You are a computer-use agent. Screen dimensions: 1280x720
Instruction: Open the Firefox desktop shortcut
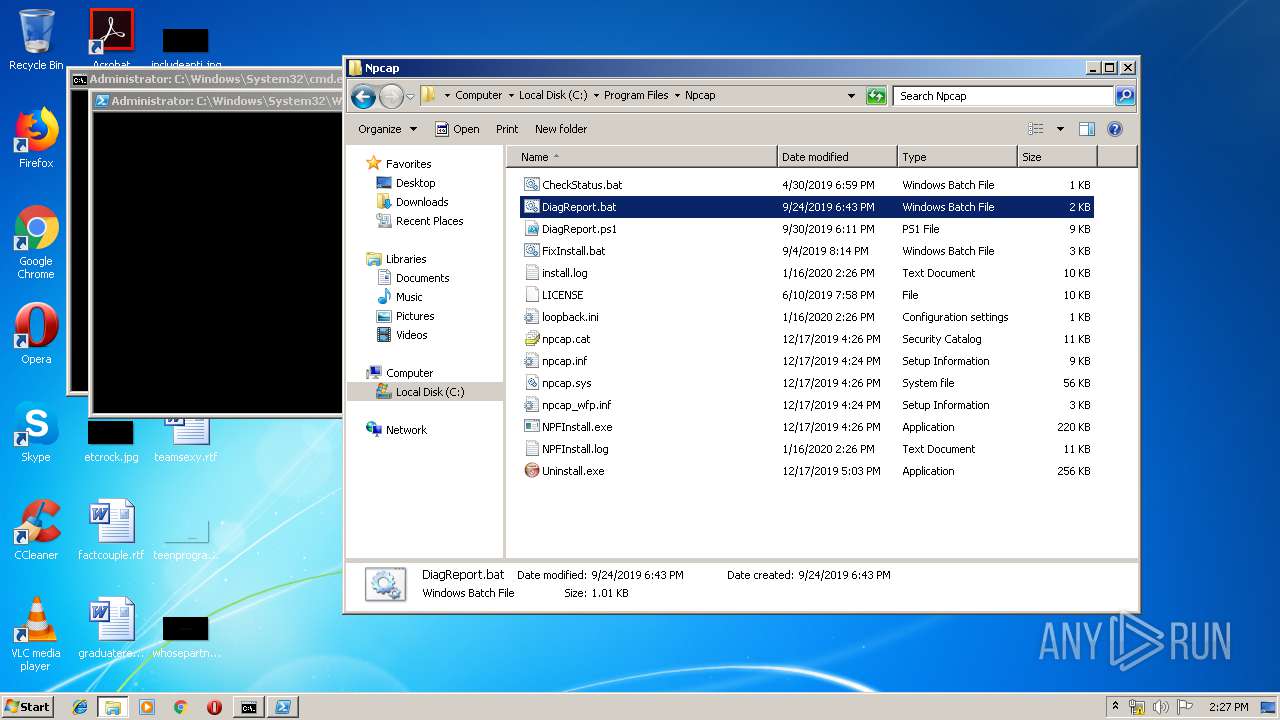pyautogui.click(x=36, y=138)
